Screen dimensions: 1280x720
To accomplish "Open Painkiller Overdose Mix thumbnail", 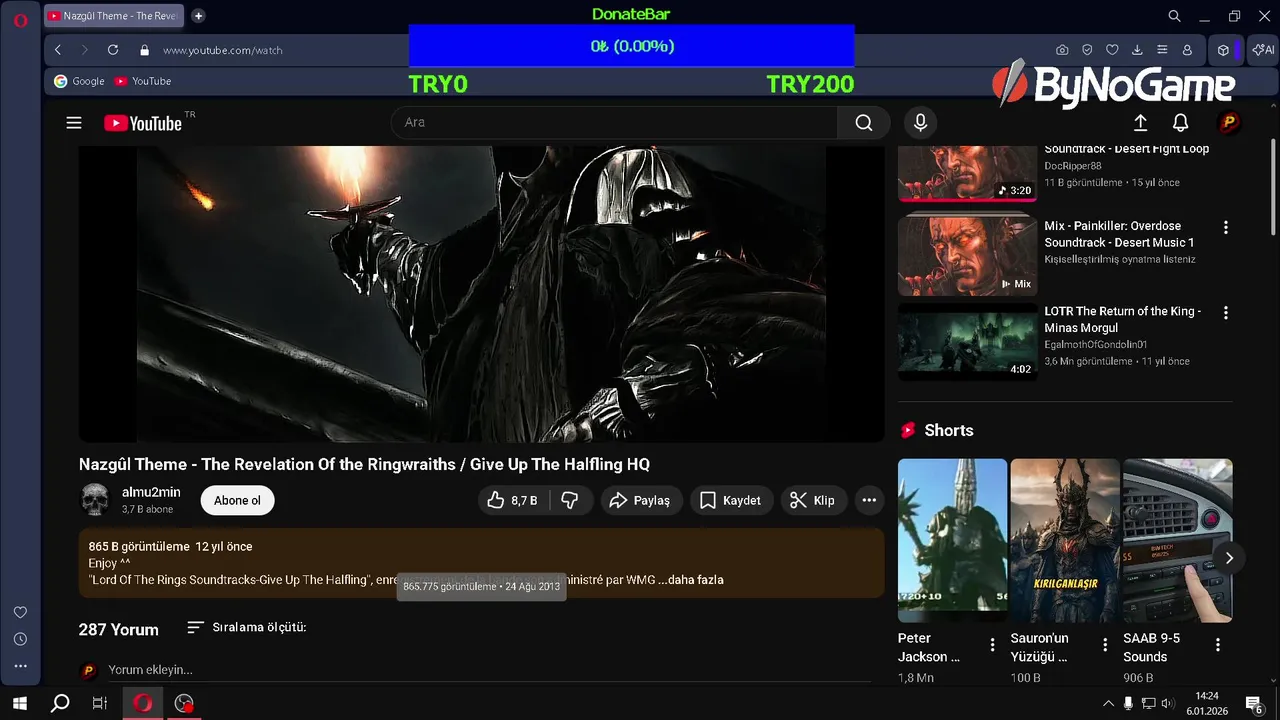I will click(967, 256).
